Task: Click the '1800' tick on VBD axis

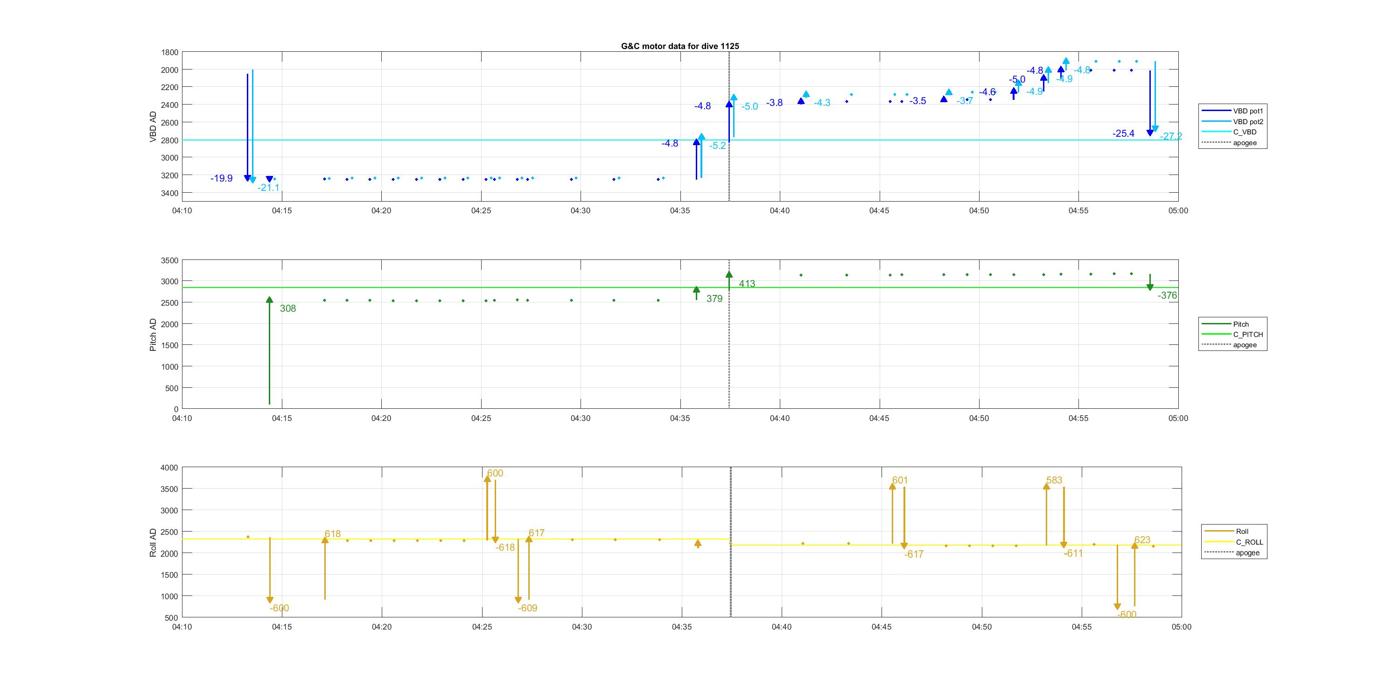Action: [x=169, y=52]
